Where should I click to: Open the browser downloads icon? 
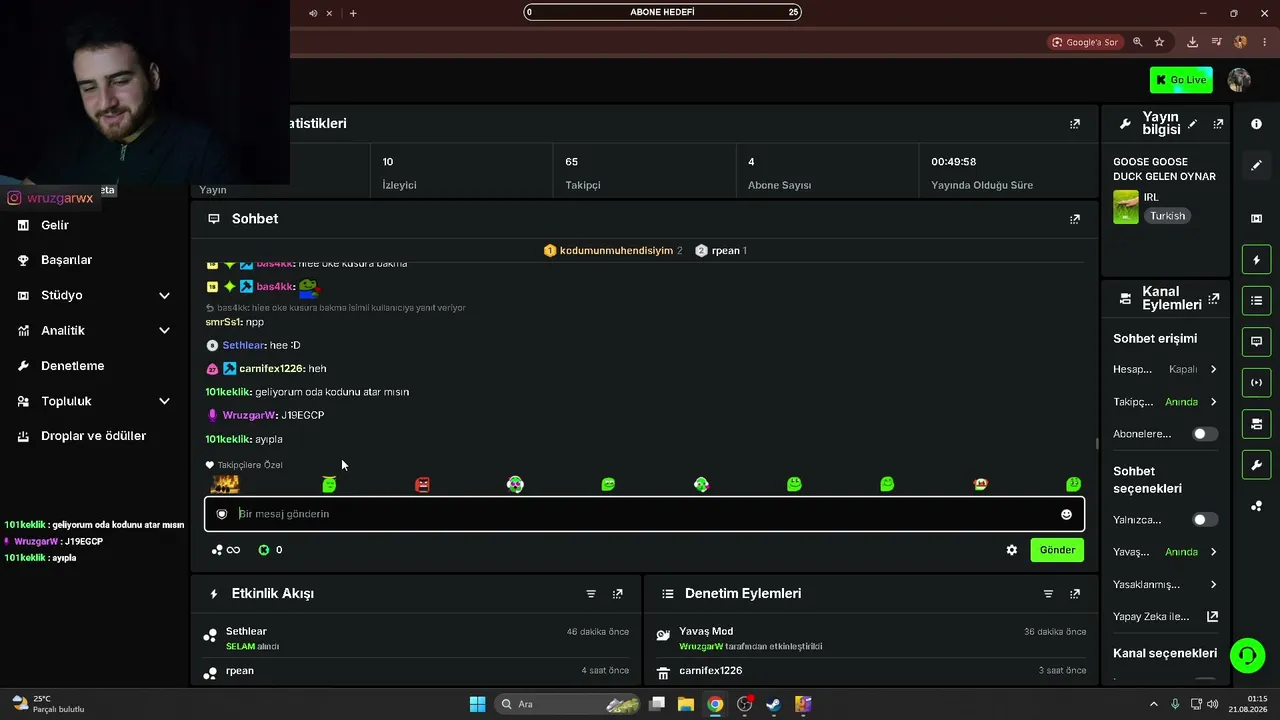pyautogui.click(x=1192, y=42)
